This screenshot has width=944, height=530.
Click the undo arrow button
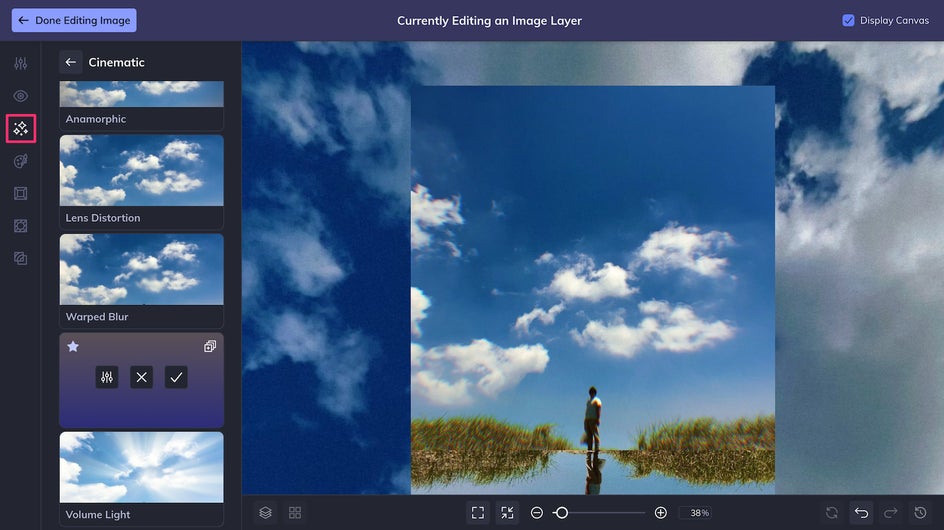[862, 513]
